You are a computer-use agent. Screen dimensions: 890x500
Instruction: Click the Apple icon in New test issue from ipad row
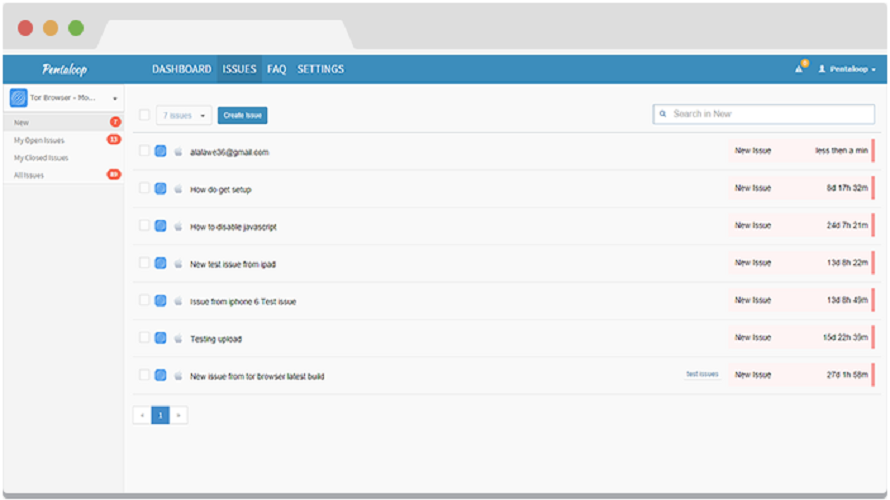pyautogui.click(x=178, y=264)
